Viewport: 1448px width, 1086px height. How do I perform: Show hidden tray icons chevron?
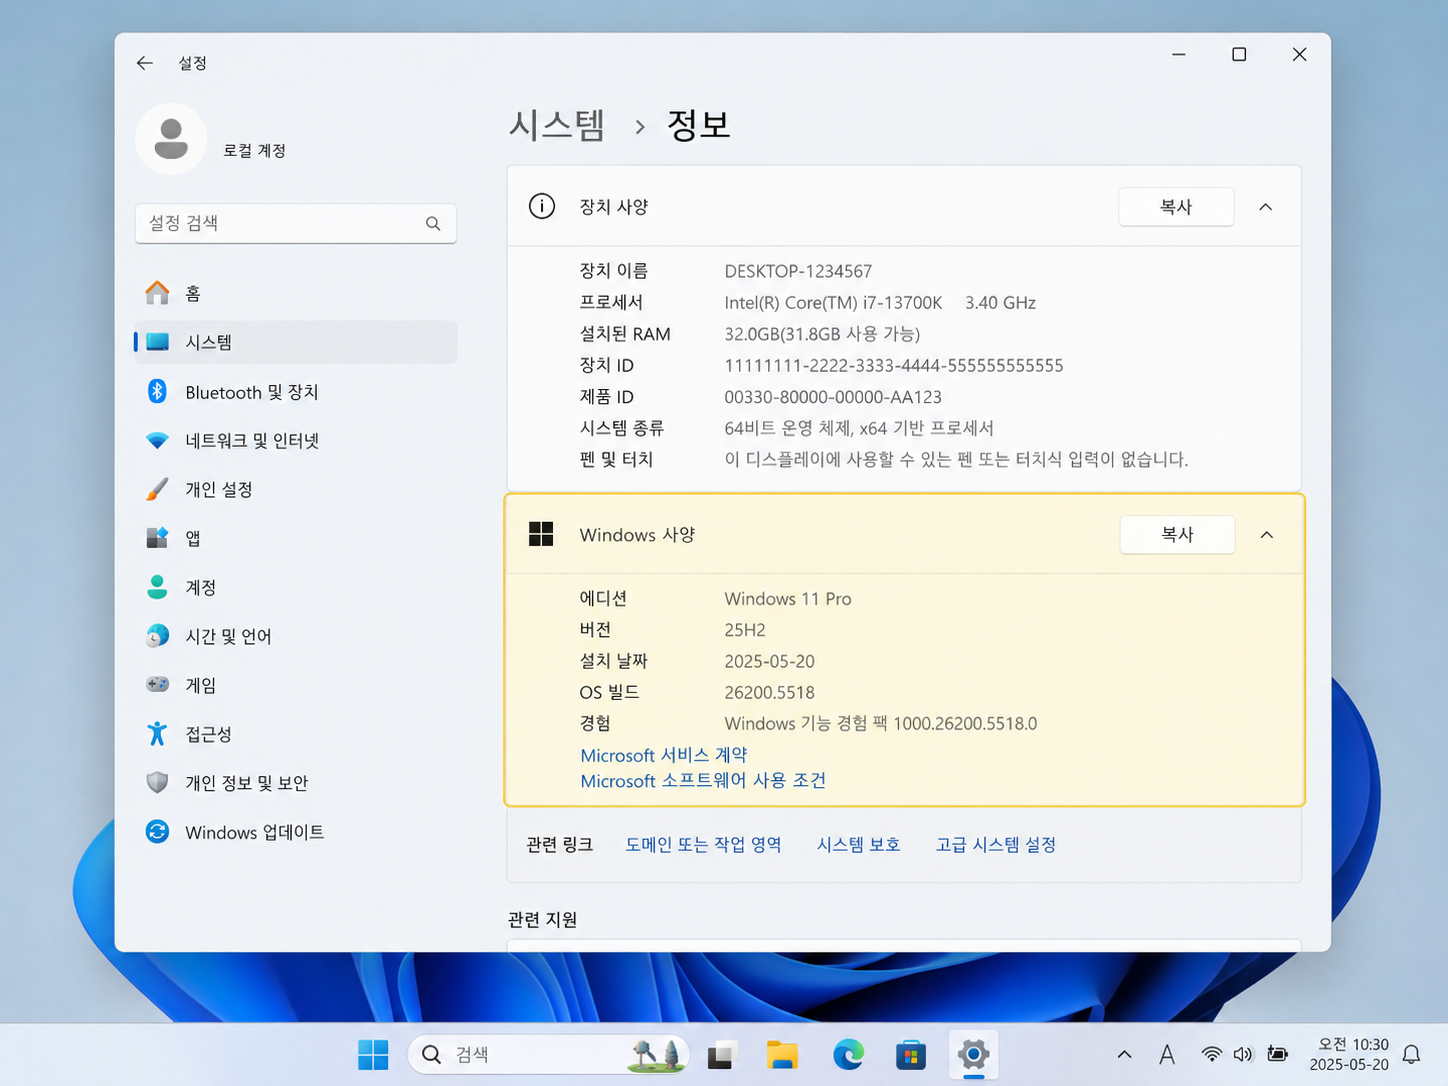tap(1124, 1054)
